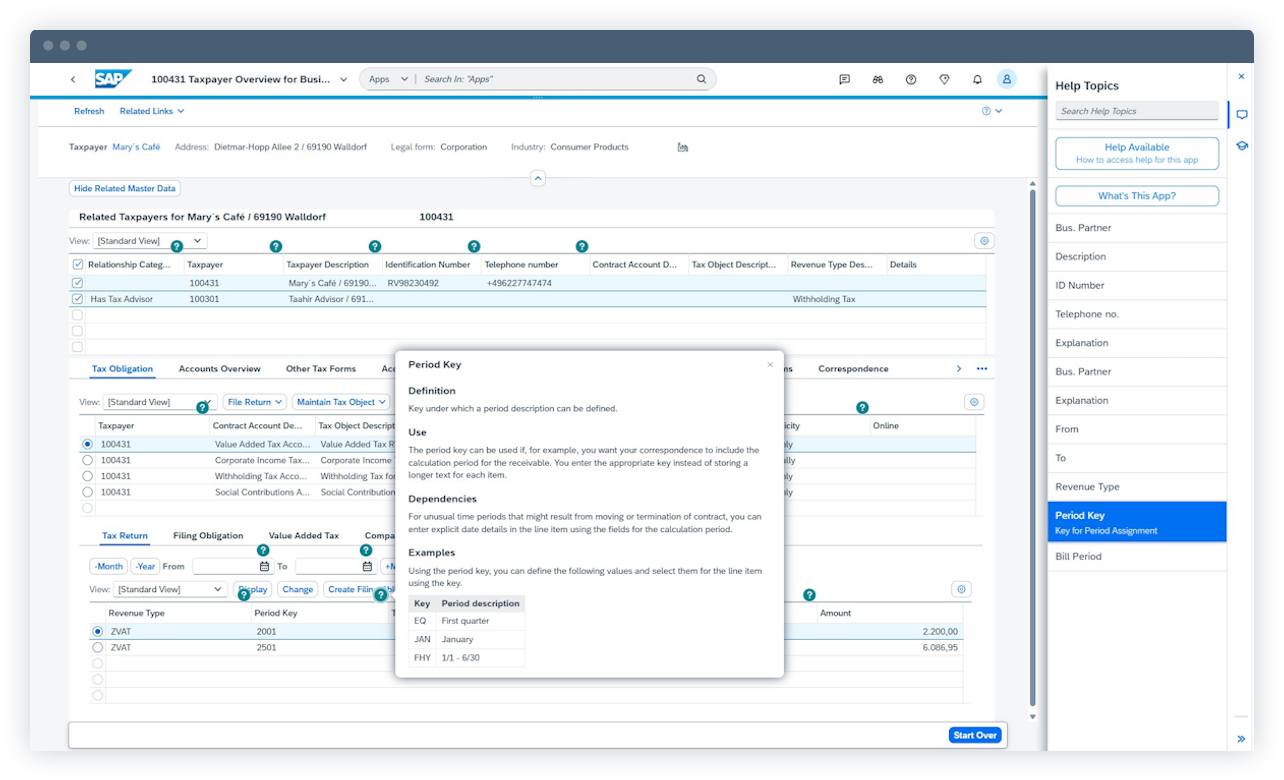The image size is (1284, 780).
Task: Open the Search In Apps scope dropdown
Action: click(x=386, y=78)
